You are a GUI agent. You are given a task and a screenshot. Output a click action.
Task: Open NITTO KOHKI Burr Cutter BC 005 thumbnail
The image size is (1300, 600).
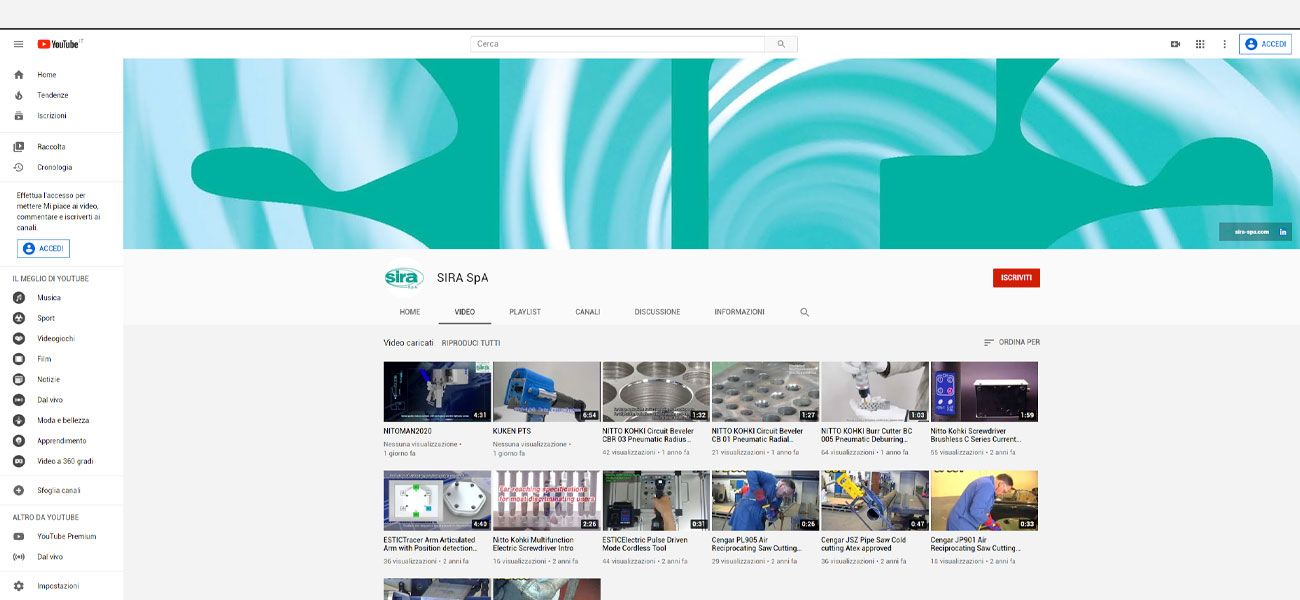pos(875,392)
